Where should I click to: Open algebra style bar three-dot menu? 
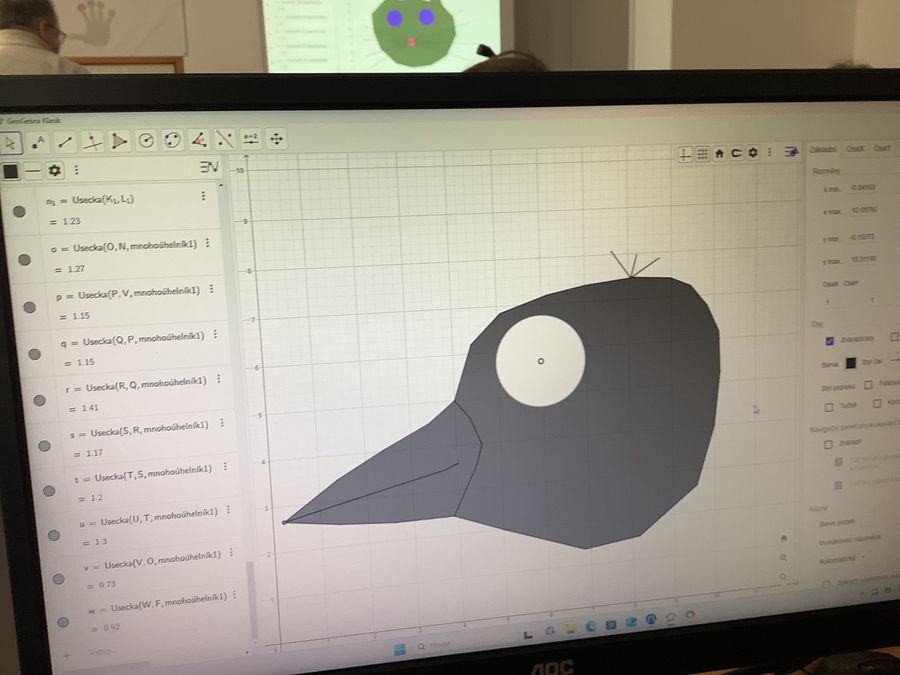[x=76, y=170]
